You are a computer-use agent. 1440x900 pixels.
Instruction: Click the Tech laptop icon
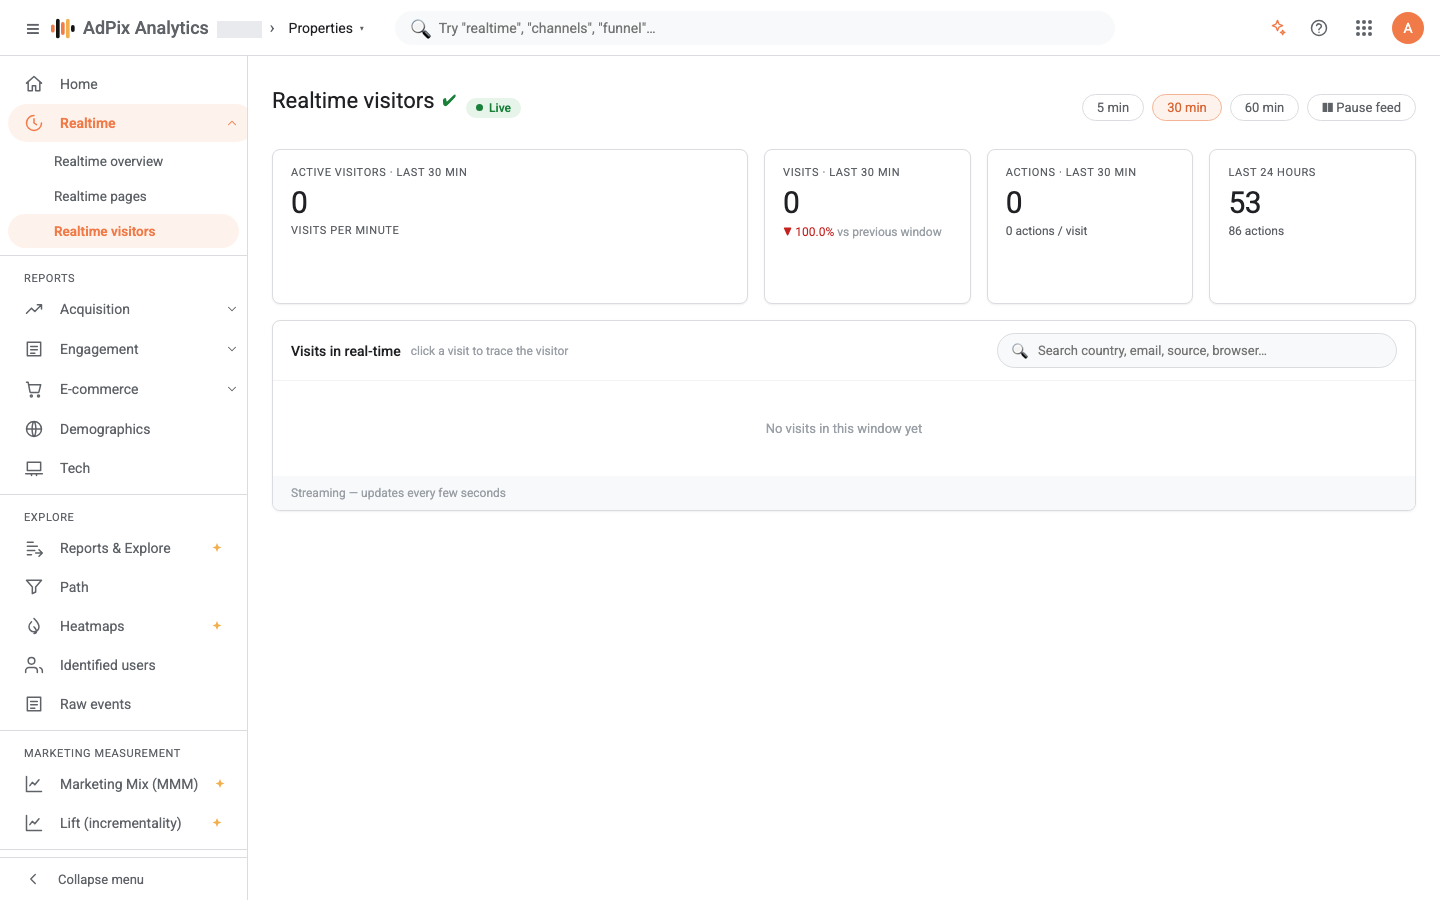(x=34, y=468)
